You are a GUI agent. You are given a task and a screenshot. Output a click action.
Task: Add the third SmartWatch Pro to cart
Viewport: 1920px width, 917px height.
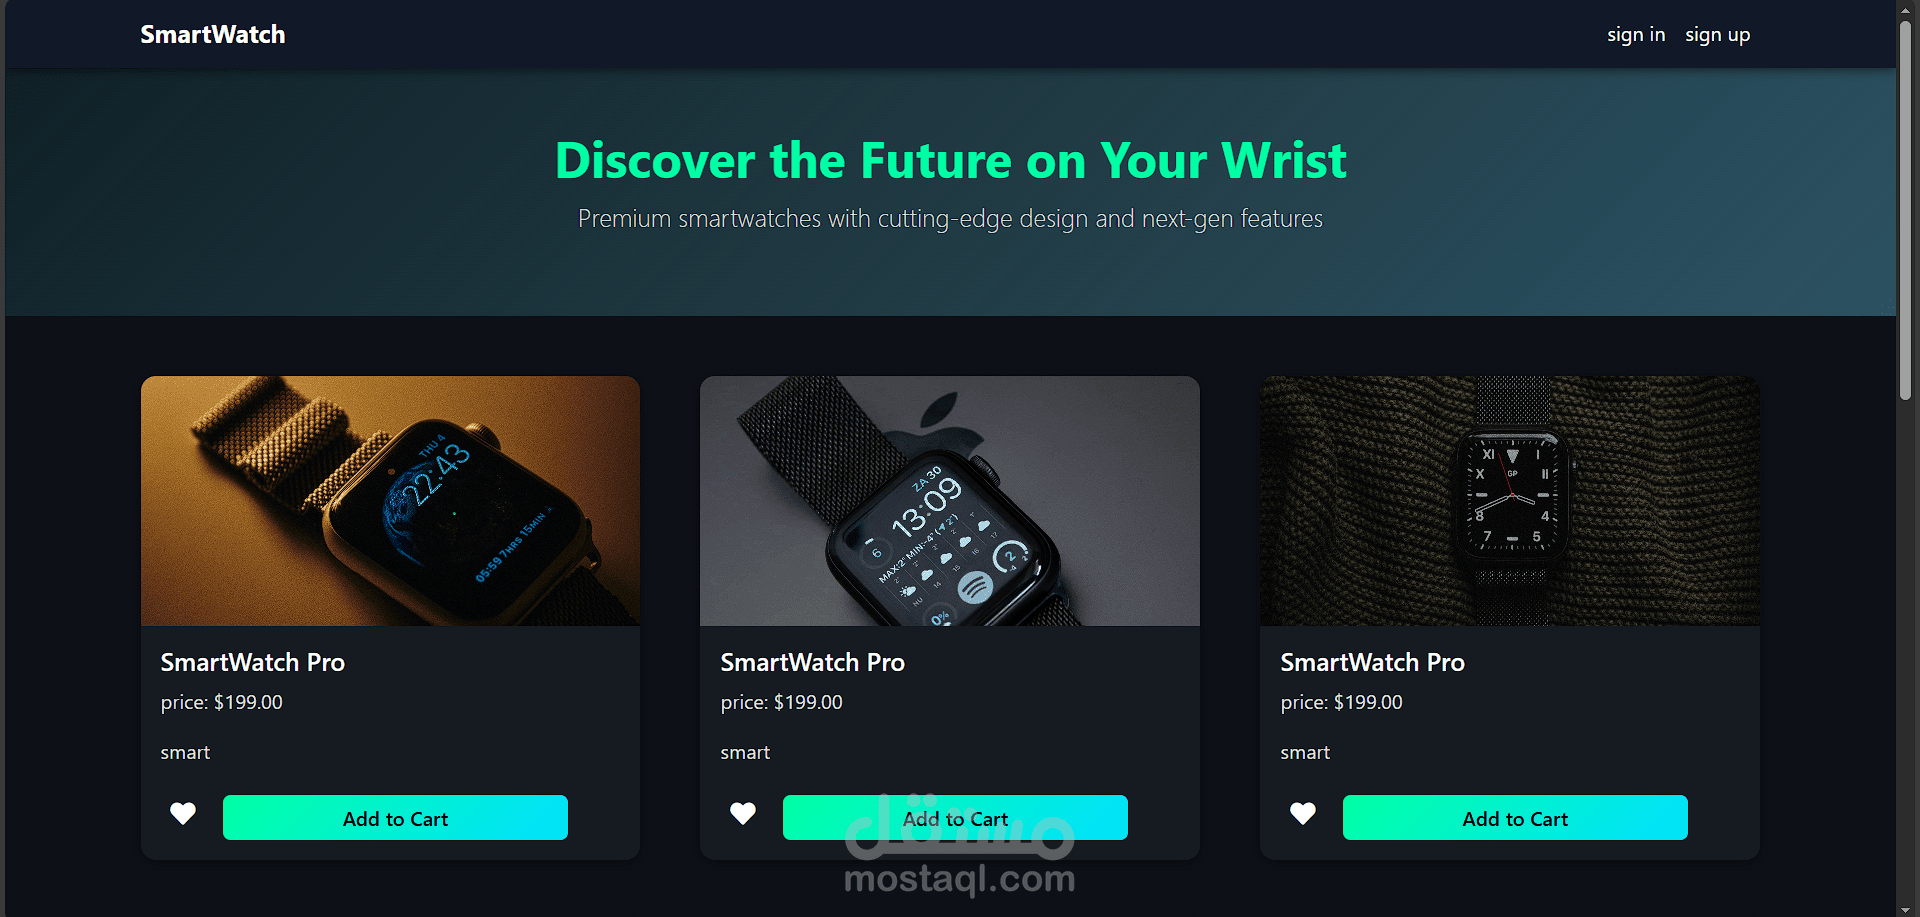tap(1515, 818)
